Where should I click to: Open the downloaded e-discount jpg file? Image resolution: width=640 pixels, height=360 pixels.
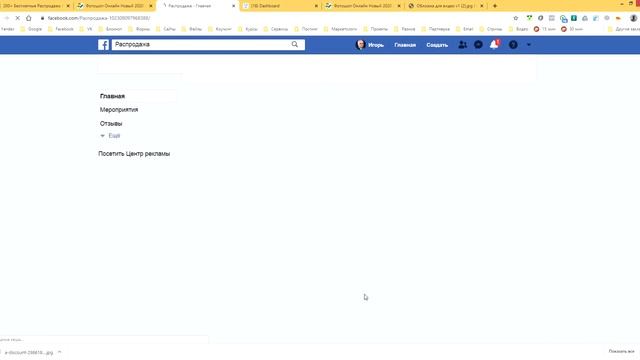click(29, 352)
